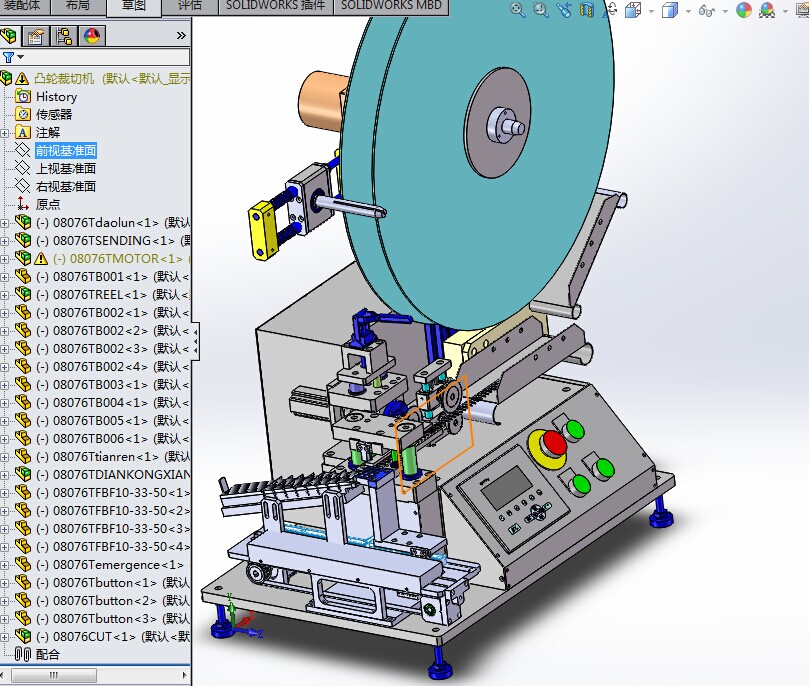The width and height of the screenshot is (809, 686).
Task: Switch to SOLIDWORKS 插件 tab
Action: [x=276, y=6]
